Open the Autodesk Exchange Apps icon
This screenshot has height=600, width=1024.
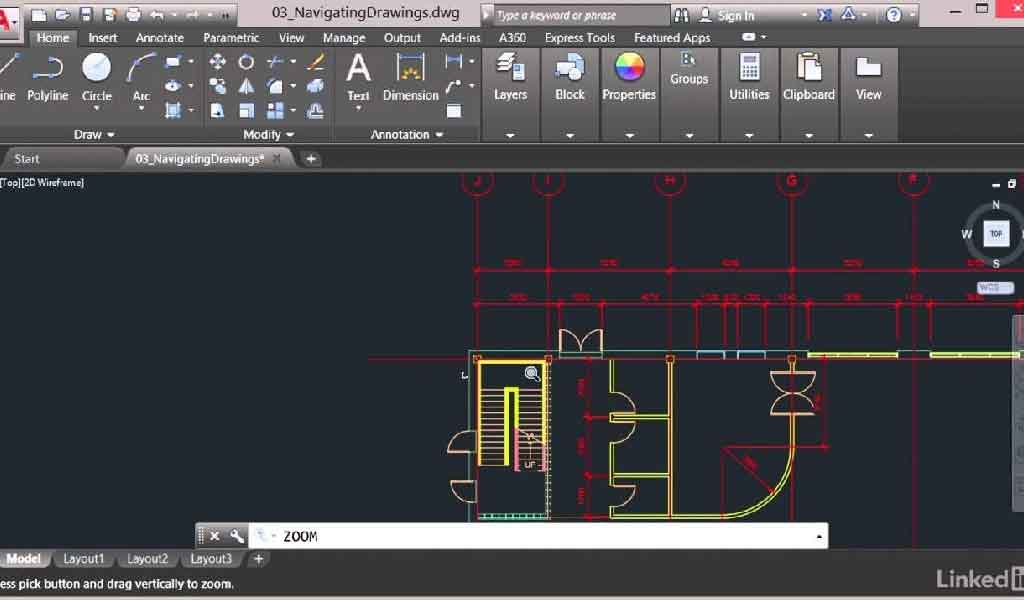(x=825, y=14)
